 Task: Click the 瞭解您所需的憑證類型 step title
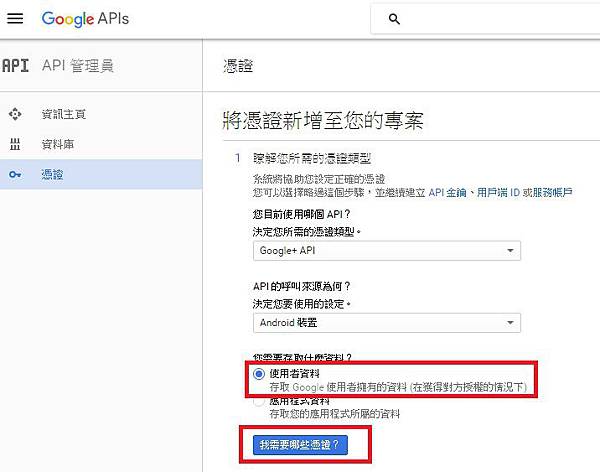click(x=311, y=158)
